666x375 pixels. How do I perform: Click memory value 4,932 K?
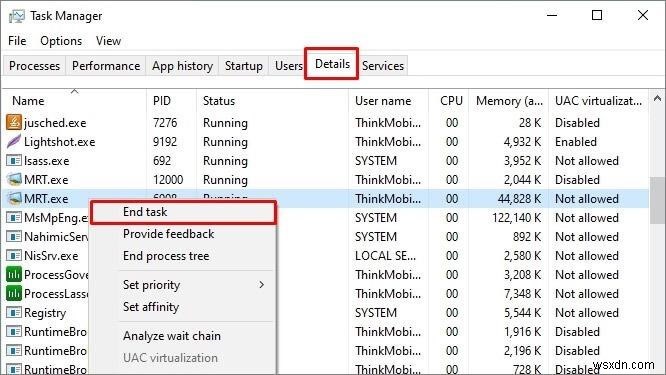point(522,142)
